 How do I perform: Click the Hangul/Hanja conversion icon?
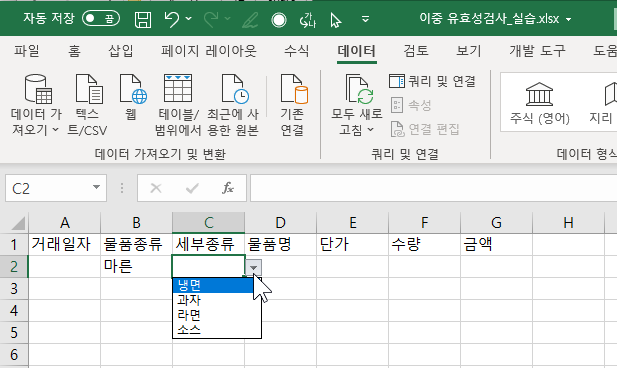(308, 20)
